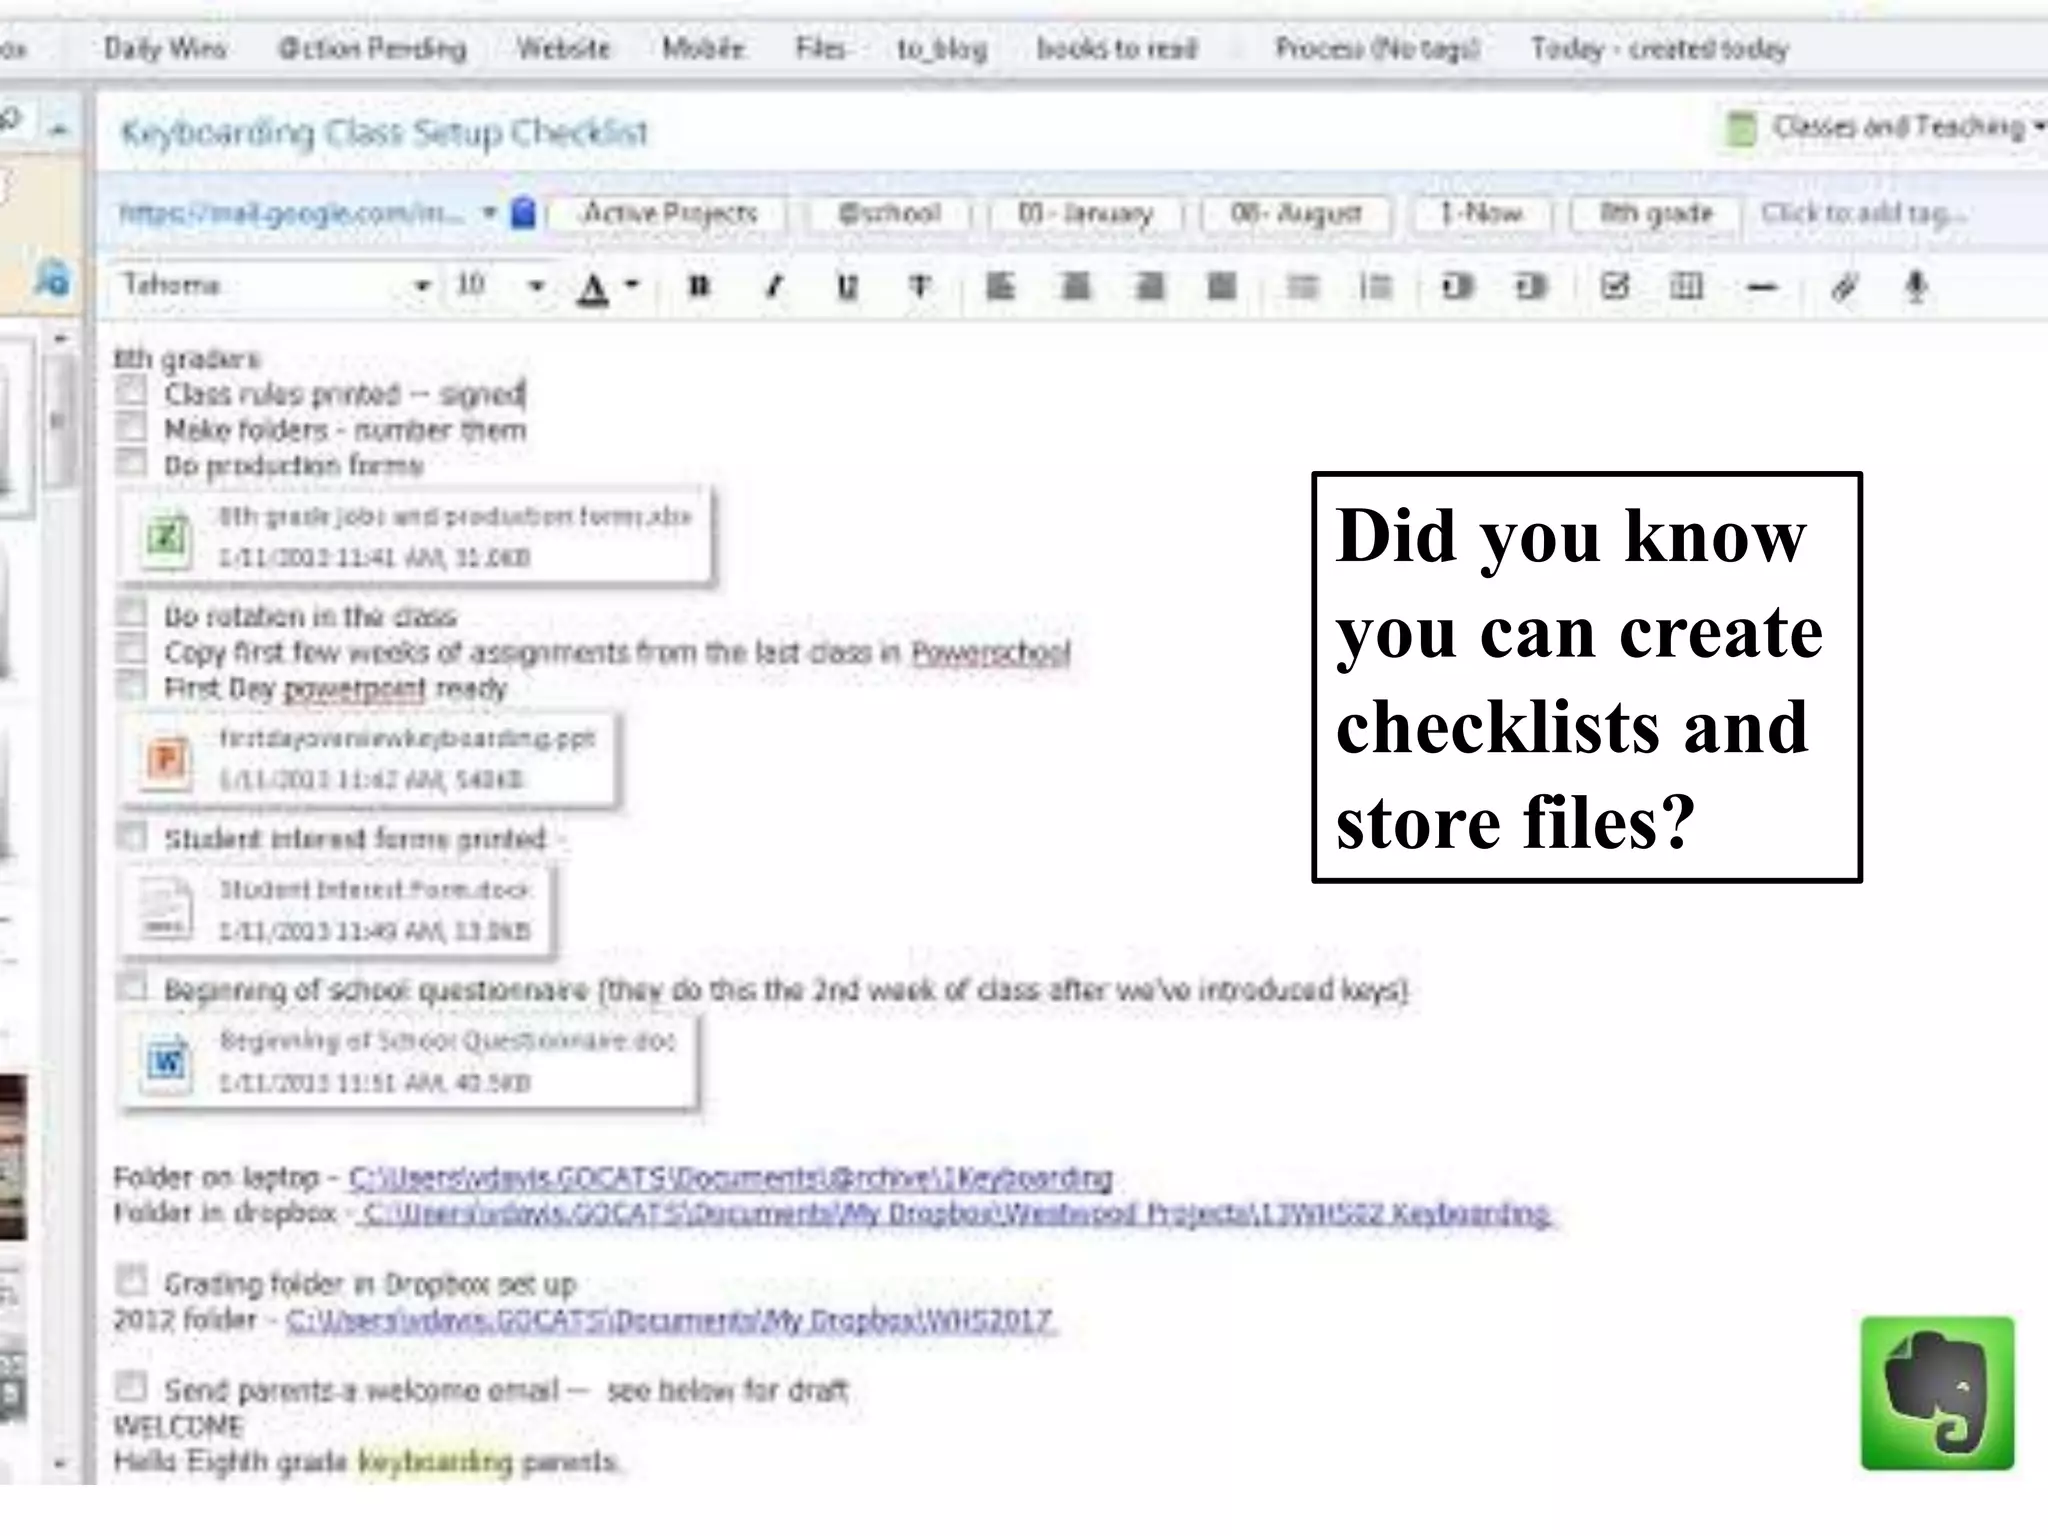The width and height of the screenshot is (2048, 1536).
Task: Open the Excel attachment 8th grade jobs and production forms
Action: [x=415, y=536]
